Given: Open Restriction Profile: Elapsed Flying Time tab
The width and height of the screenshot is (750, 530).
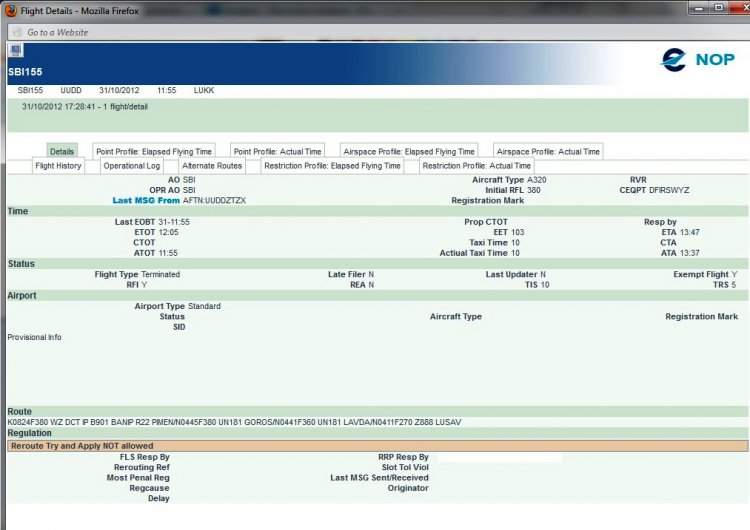Looking at the screenshot, I should tap(332, 166).
